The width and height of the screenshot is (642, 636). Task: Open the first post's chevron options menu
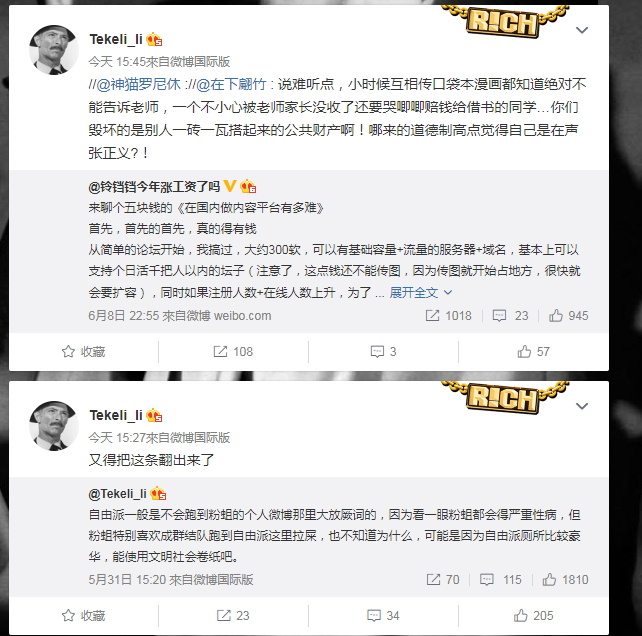(582, 30)
